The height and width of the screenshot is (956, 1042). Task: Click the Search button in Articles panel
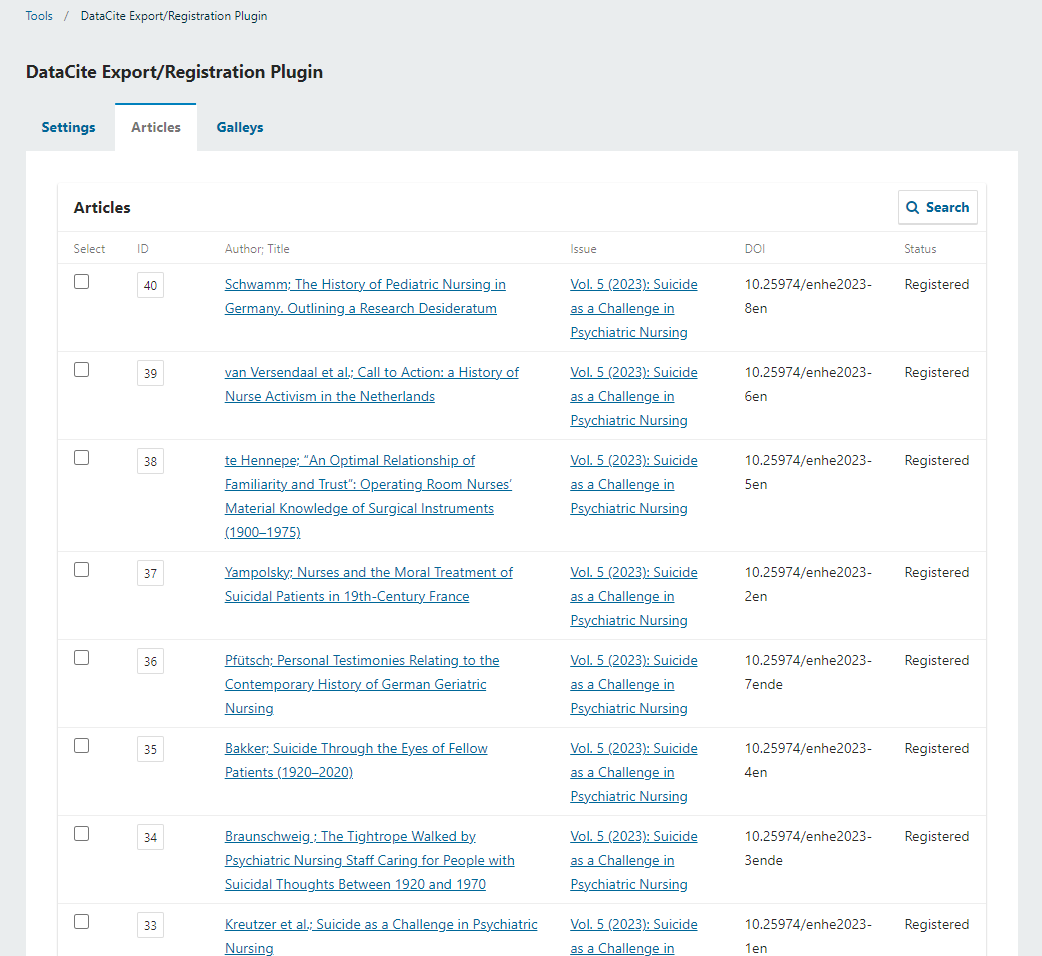(x=937, y=207)
